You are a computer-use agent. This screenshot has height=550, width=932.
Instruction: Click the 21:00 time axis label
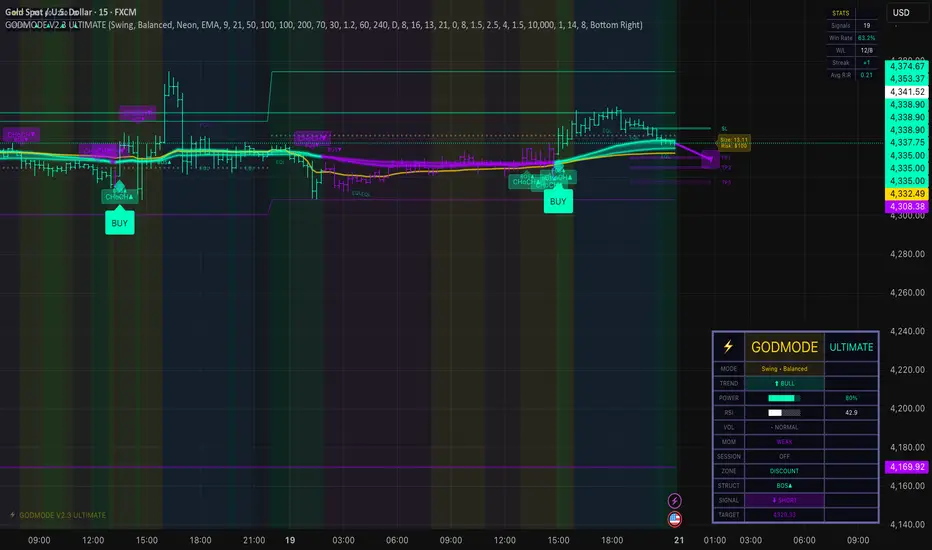(254, 540)
